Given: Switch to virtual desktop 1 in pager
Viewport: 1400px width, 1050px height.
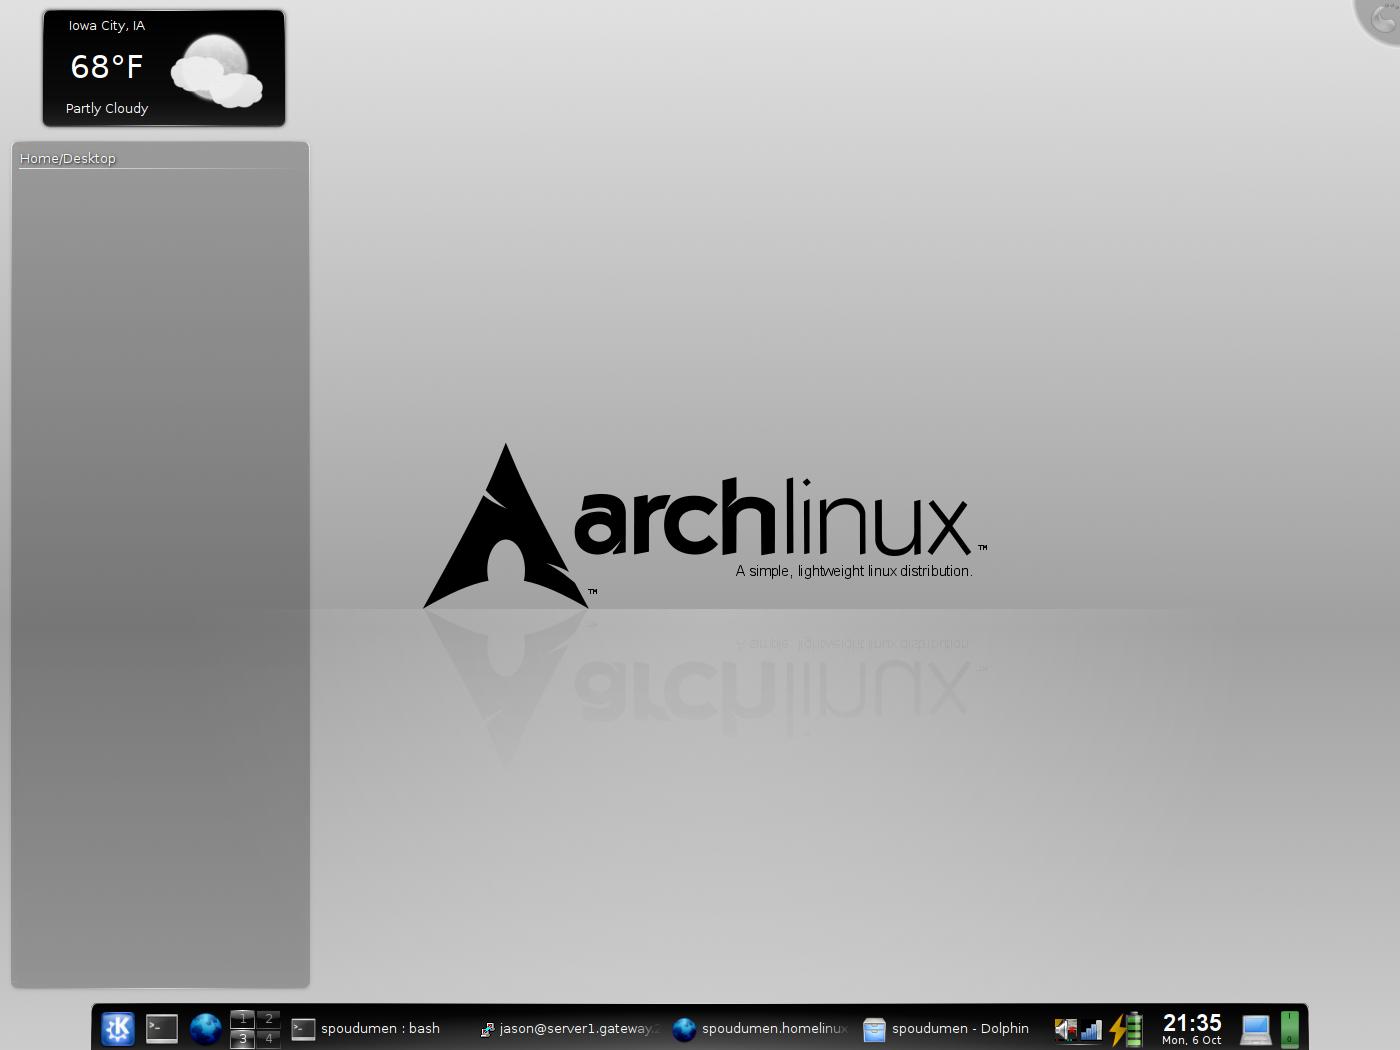Looking at the screenshot, I should [x=243, y=1019].
